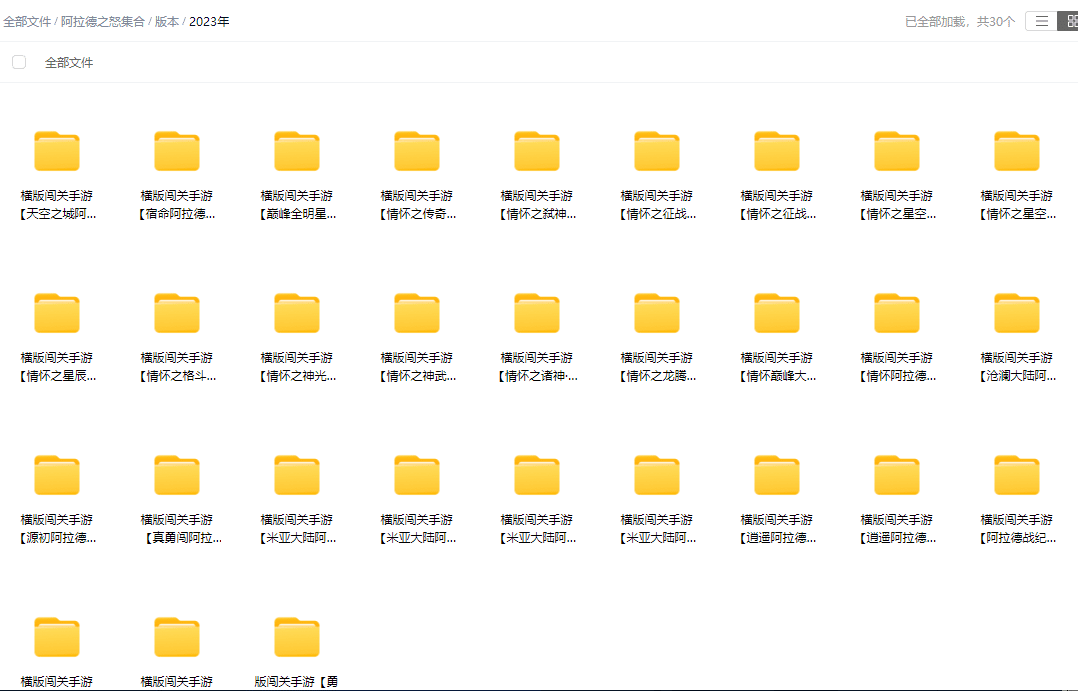This screenshot has width=1078, height=691.
Task: Go back to 版本 breadcrumb level
Action: [x=166, y=21]
